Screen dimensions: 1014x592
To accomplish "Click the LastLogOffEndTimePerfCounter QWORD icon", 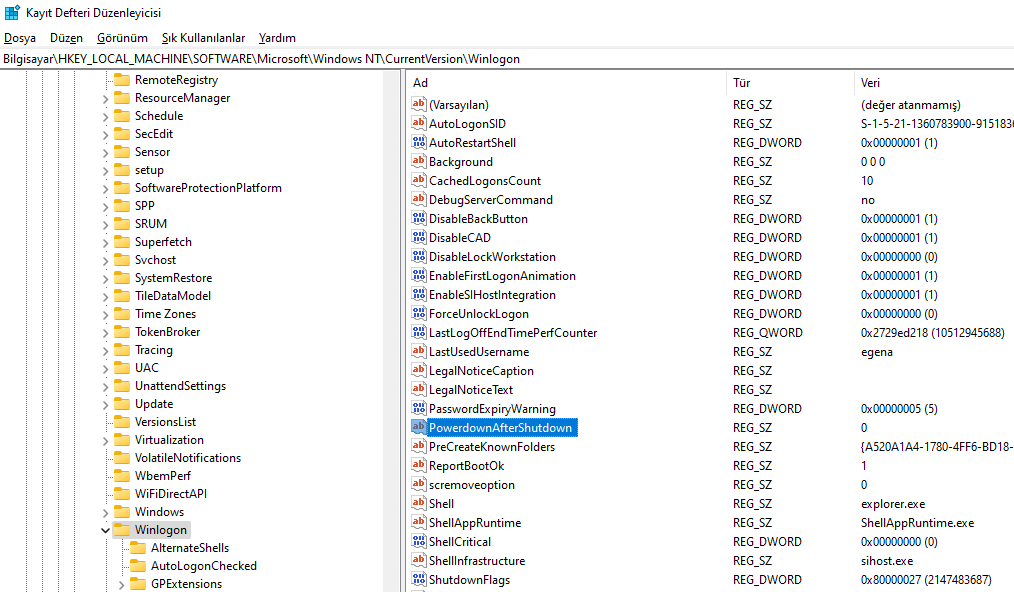I will pos(418,333).
